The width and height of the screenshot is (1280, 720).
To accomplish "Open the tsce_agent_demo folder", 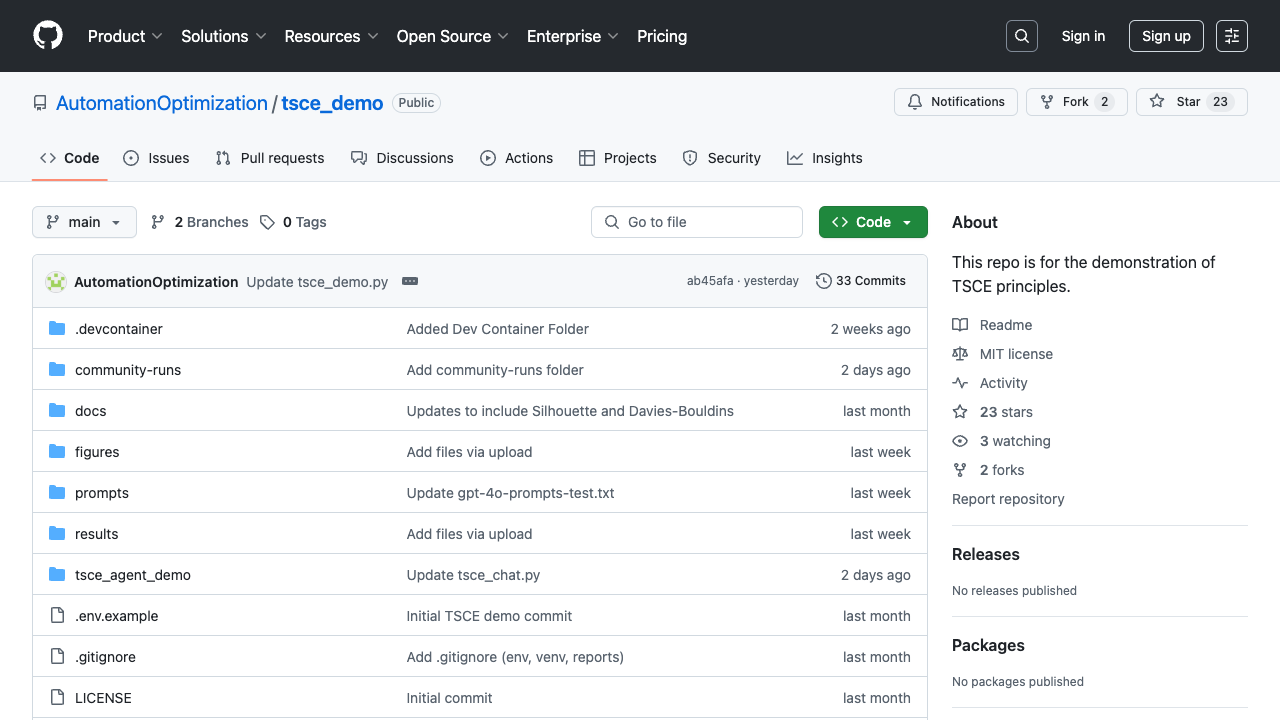I will (x=133, y=575).
